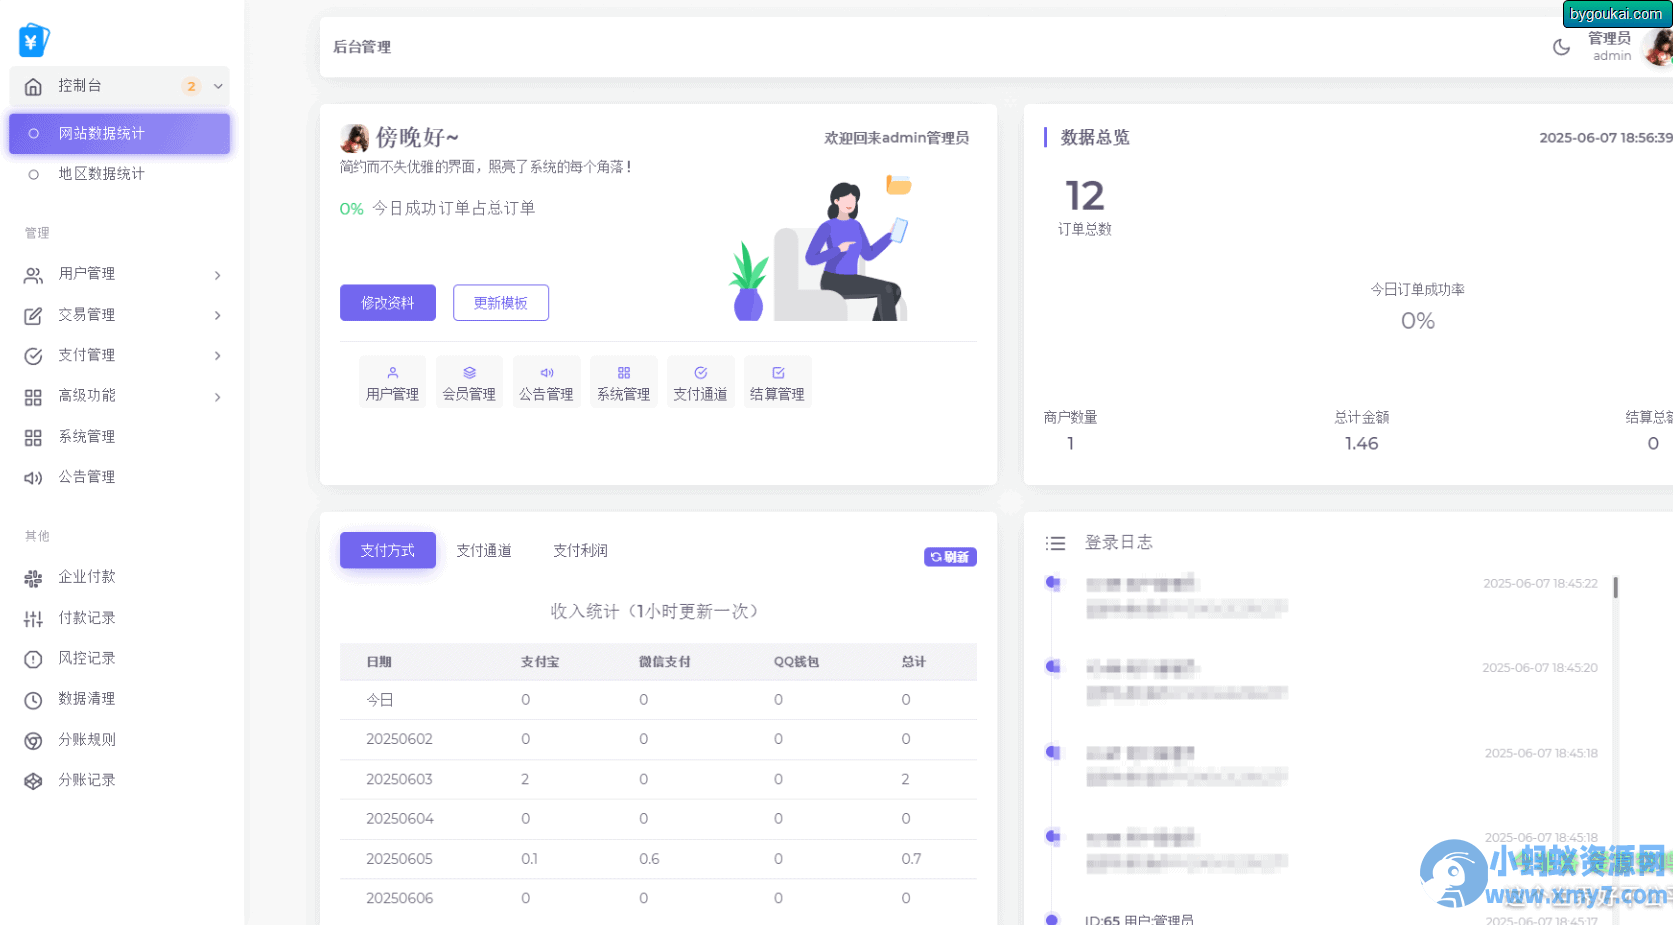Viewport: 1673px width, 925px height.
Task: Click the 交易管理 edit icon in sidebar
Action: tap(33, 315)
